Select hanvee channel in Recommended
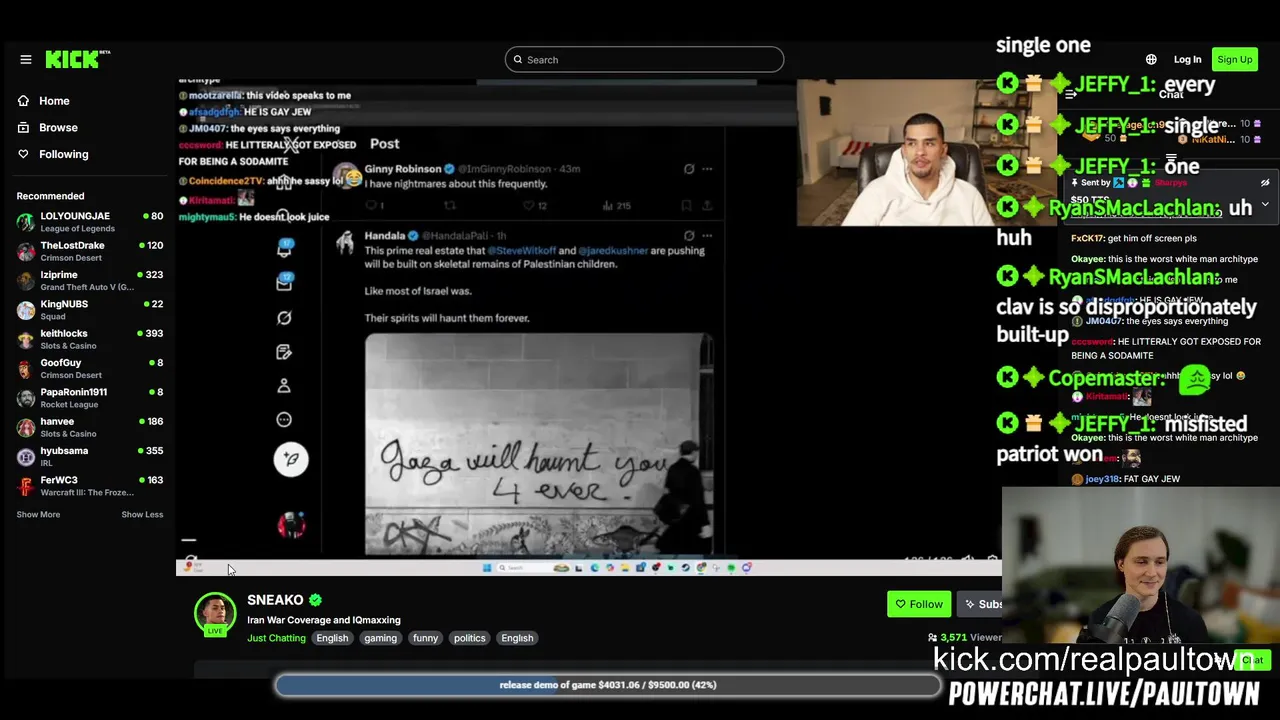The height and width of the screenshot is (720, 1280). pos(89,427)
